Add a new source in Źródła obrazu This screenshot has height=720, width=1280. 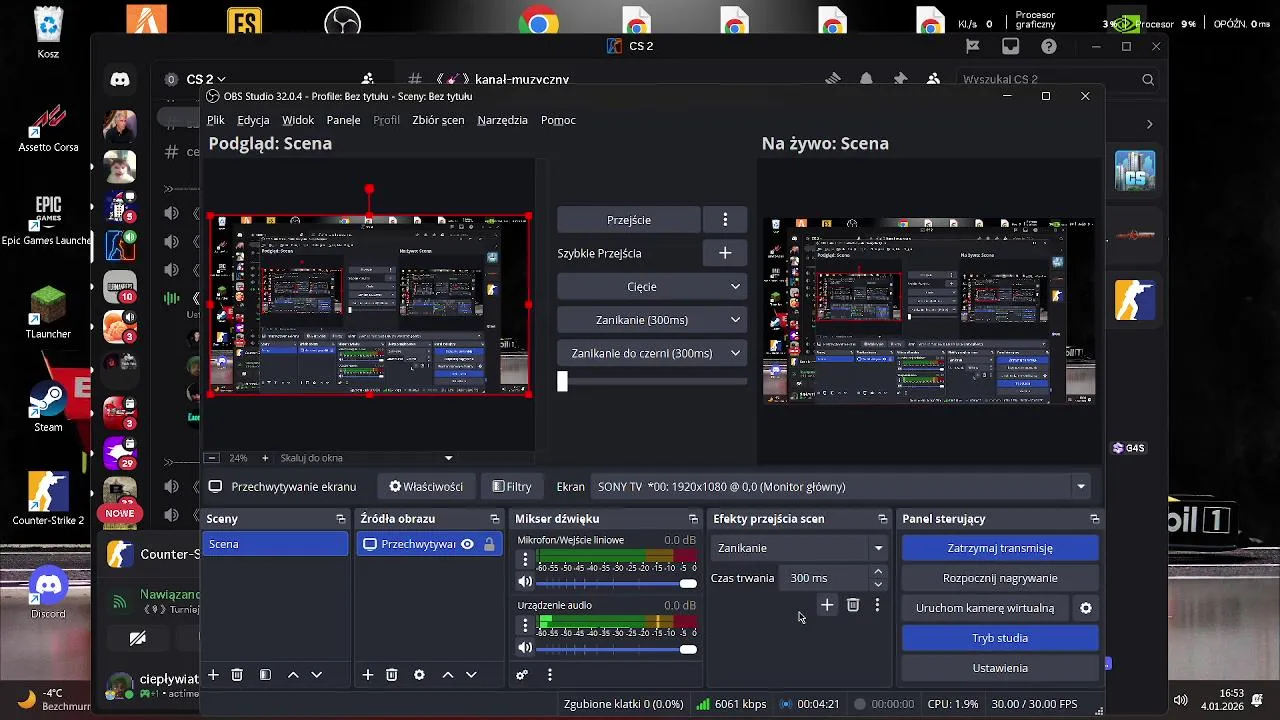(x=368, y=675)
